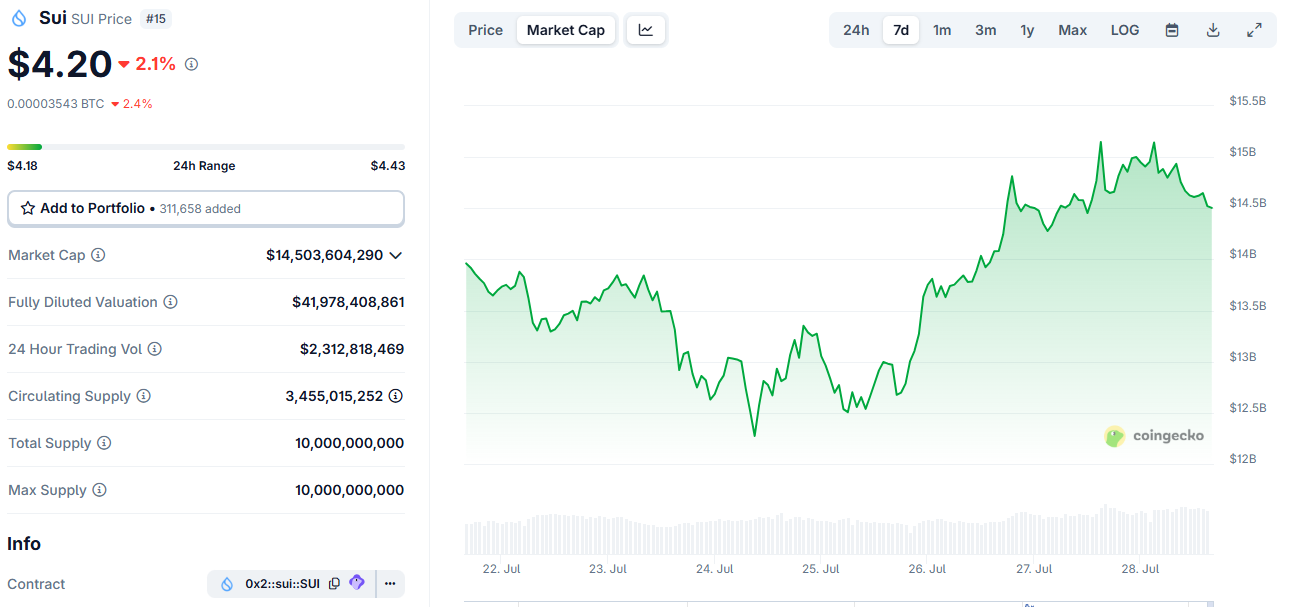Click the $4.20 price value
Viewport: 1289px width, 607px height.
point(59,64)
